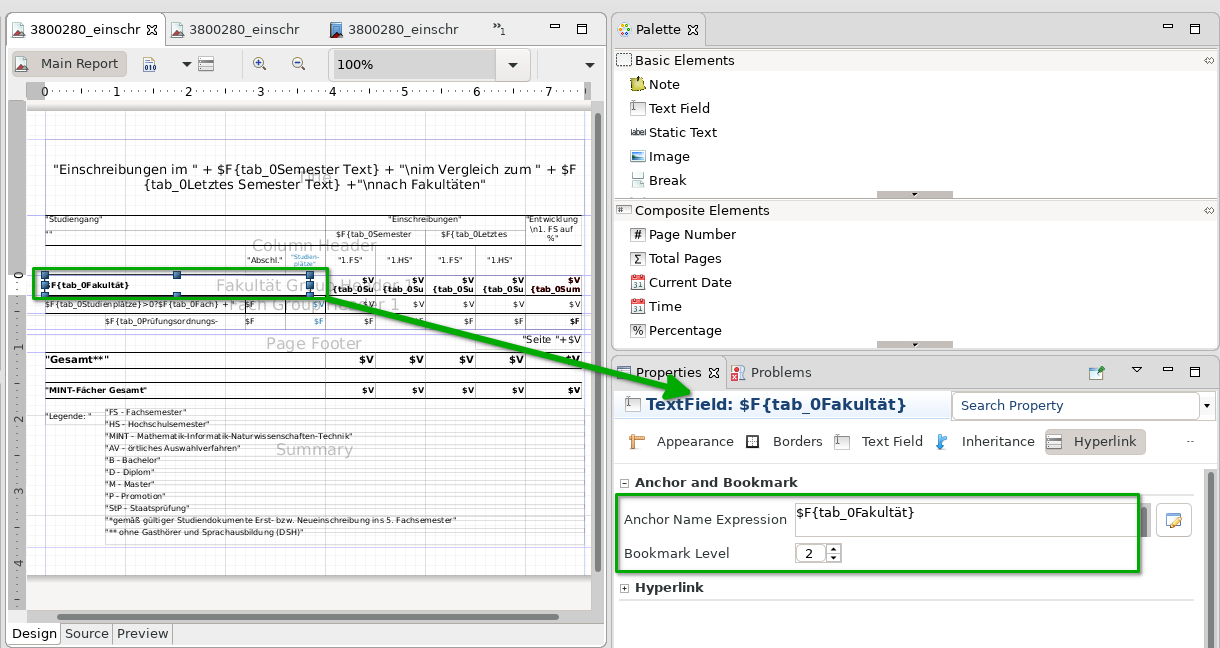Show hidden editor tabs list
The height and width of the screenshot is (648, 1220).
[499, 30]
